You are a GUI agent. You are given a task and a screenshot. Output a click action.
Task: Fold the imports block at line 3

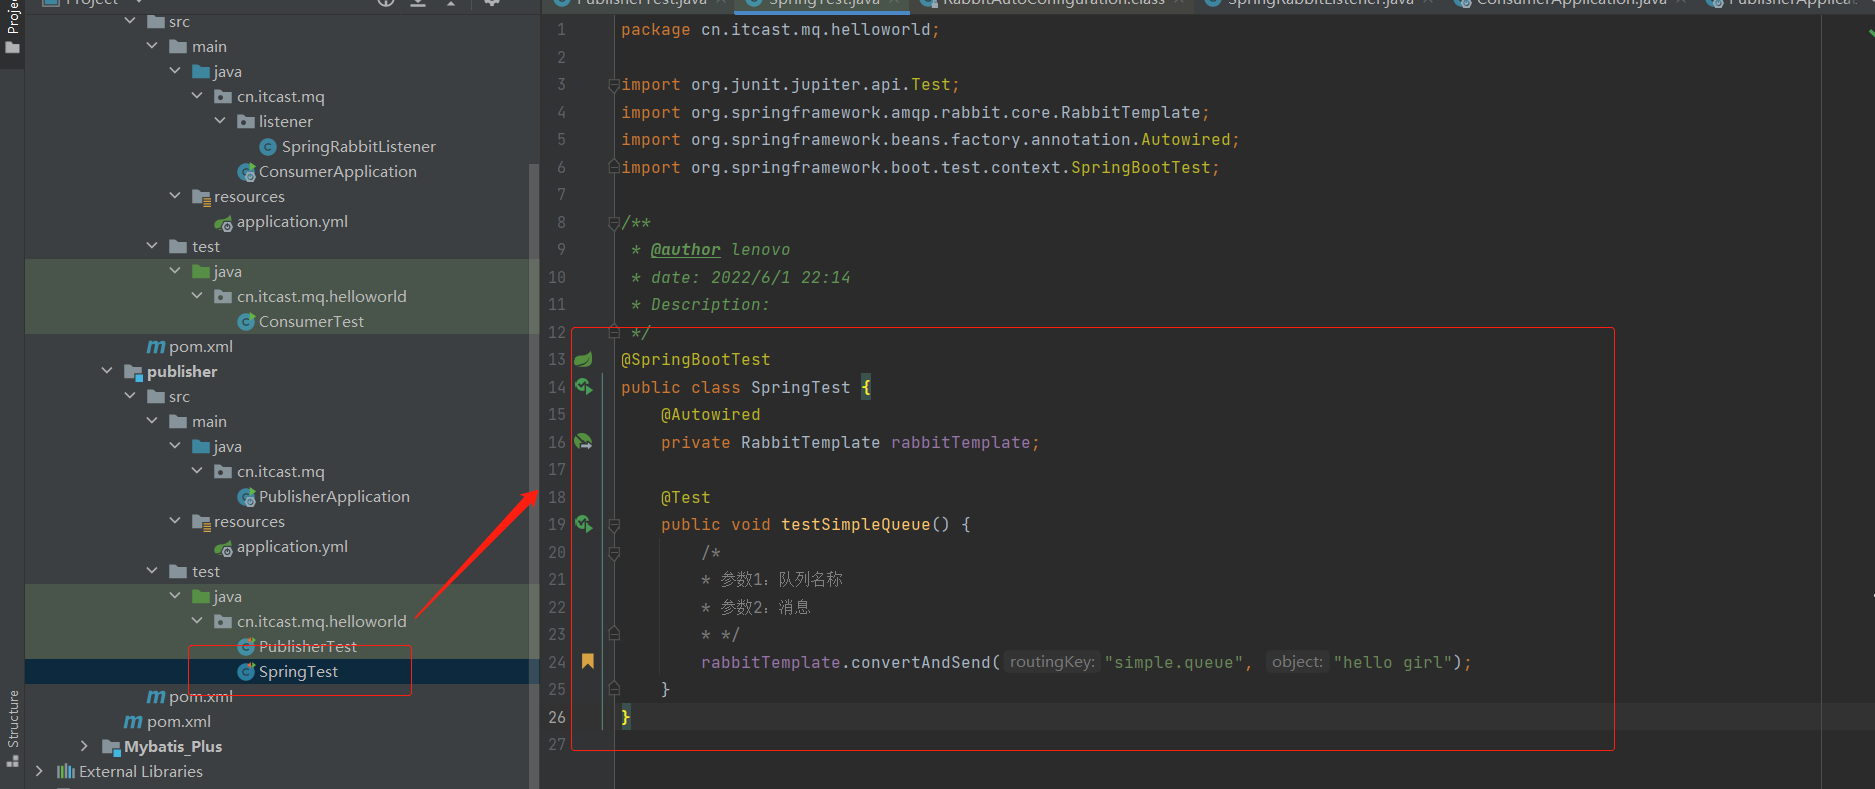[614, 85]
